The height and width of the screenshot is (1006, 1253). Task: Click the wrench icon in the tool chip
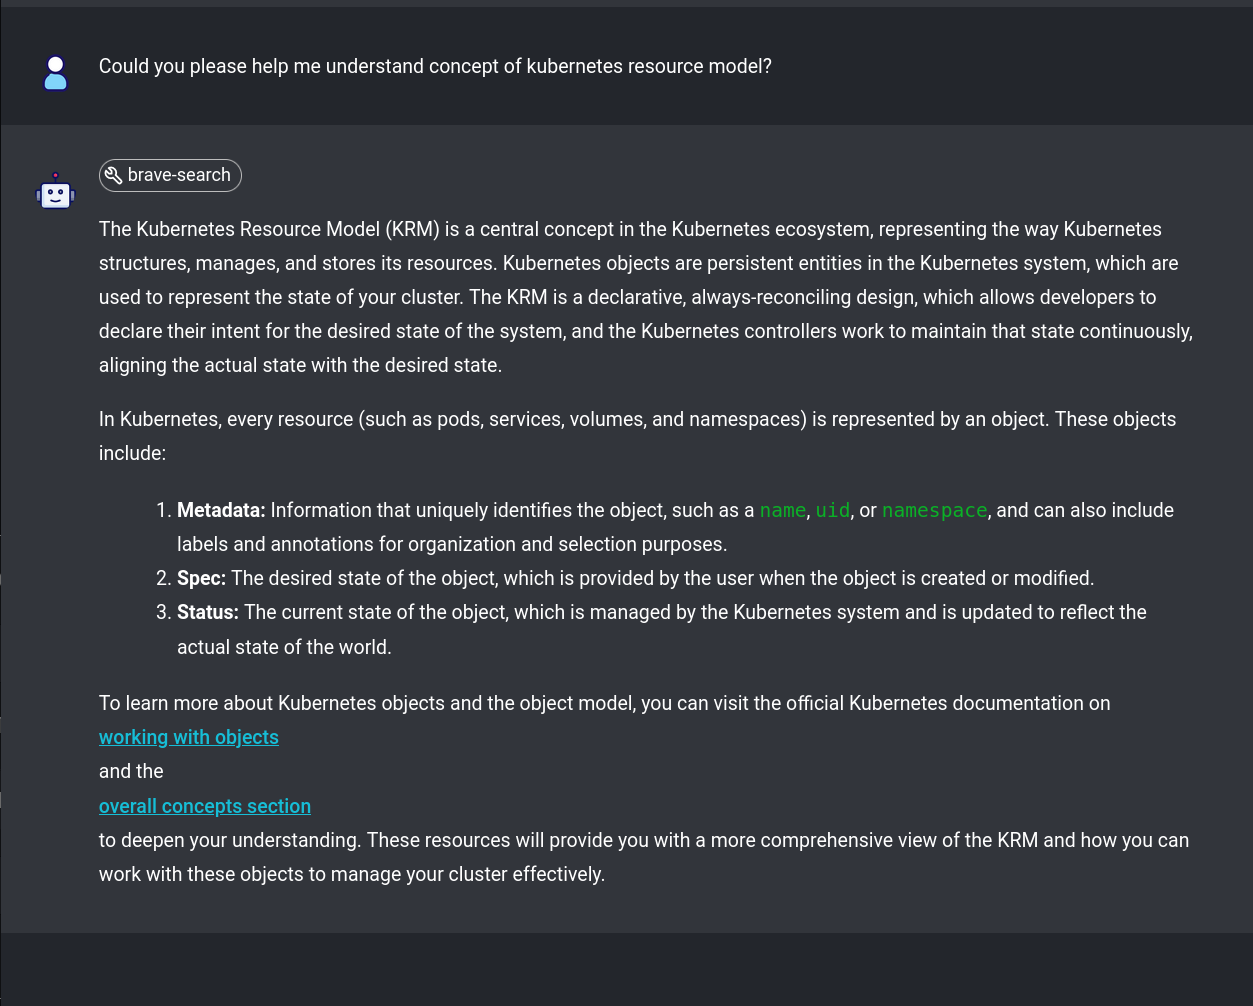pos(114,175)
